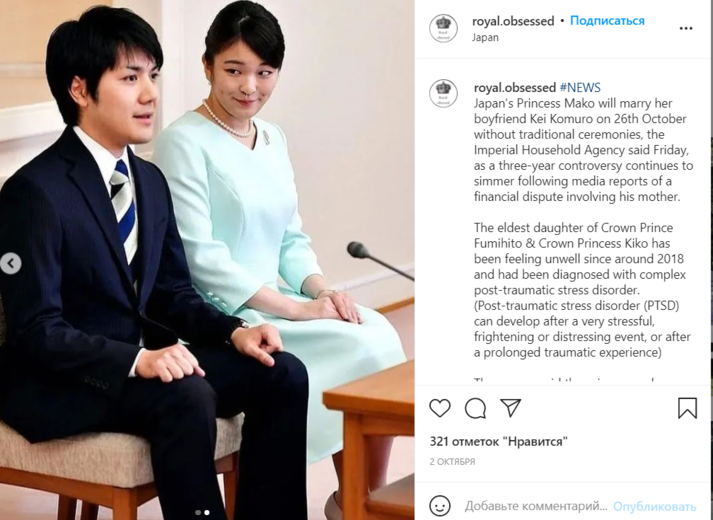
Task: Open royal.obsessed avatar beside the caption
Action: point(443,94)
